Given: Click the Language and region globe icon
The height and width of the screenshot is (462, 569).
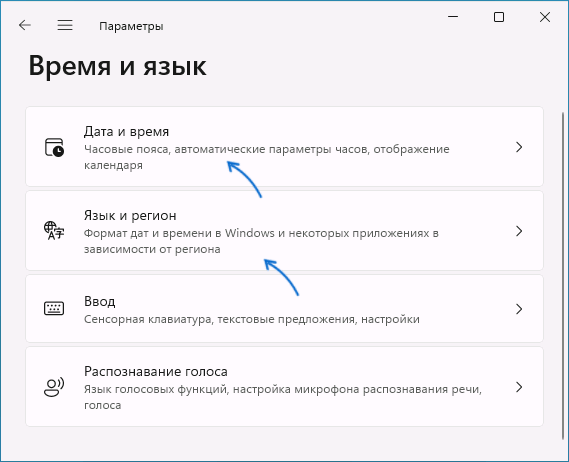Looking at the screenshot, I should tap(54, 231).
